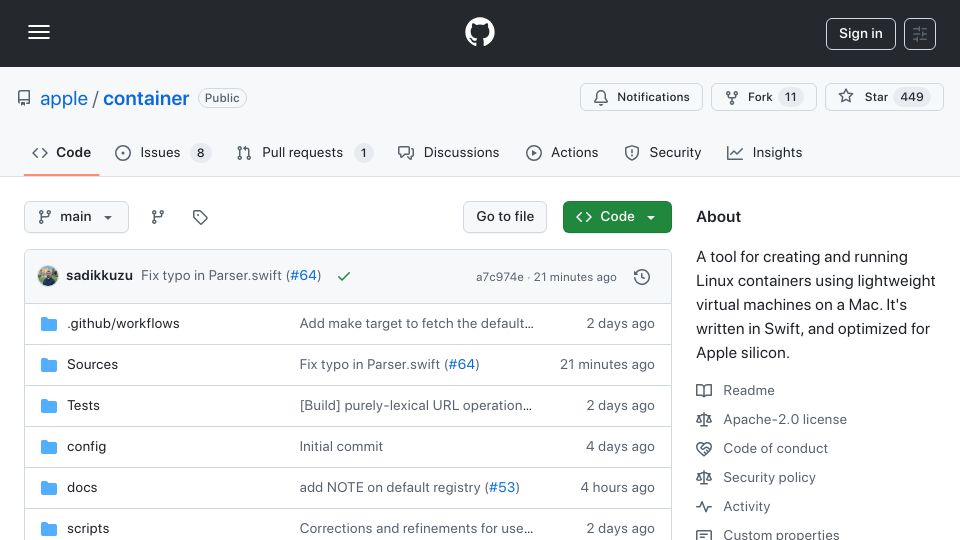
Task: Open commit history clock icon
Action: (x=642, y=277)
